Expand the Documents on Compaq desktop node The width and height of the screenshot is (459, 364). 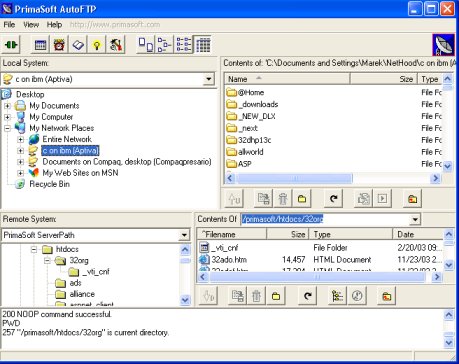pos(21,162)
